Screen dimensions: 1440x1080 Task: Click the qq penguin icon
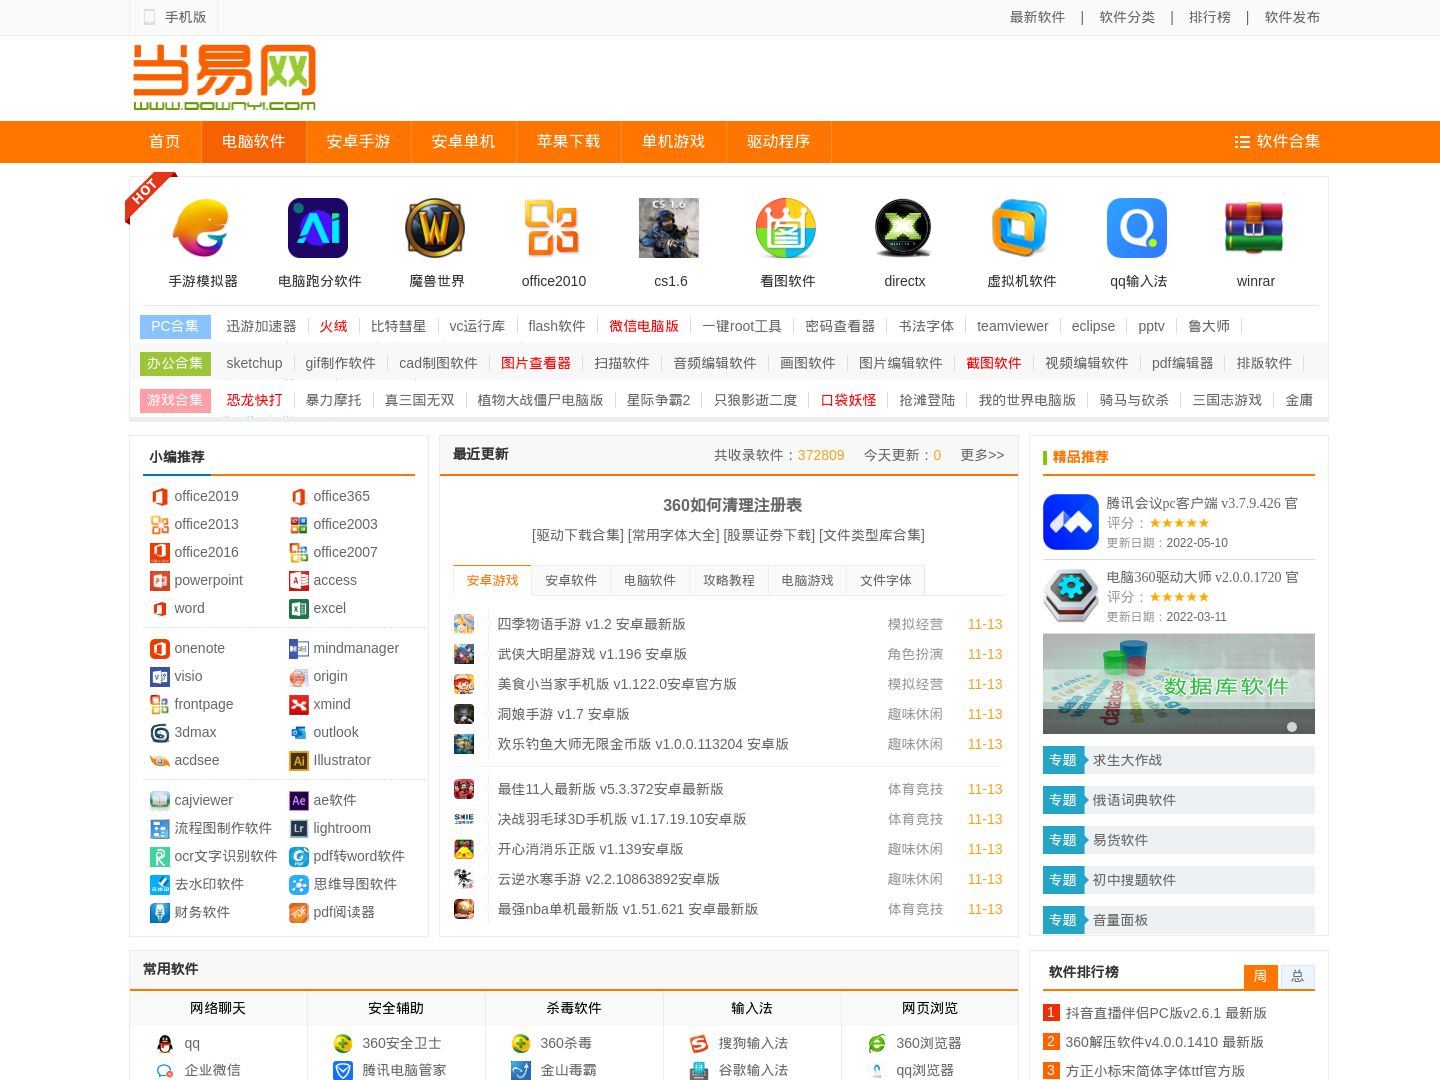click(x=165, y=1043)
